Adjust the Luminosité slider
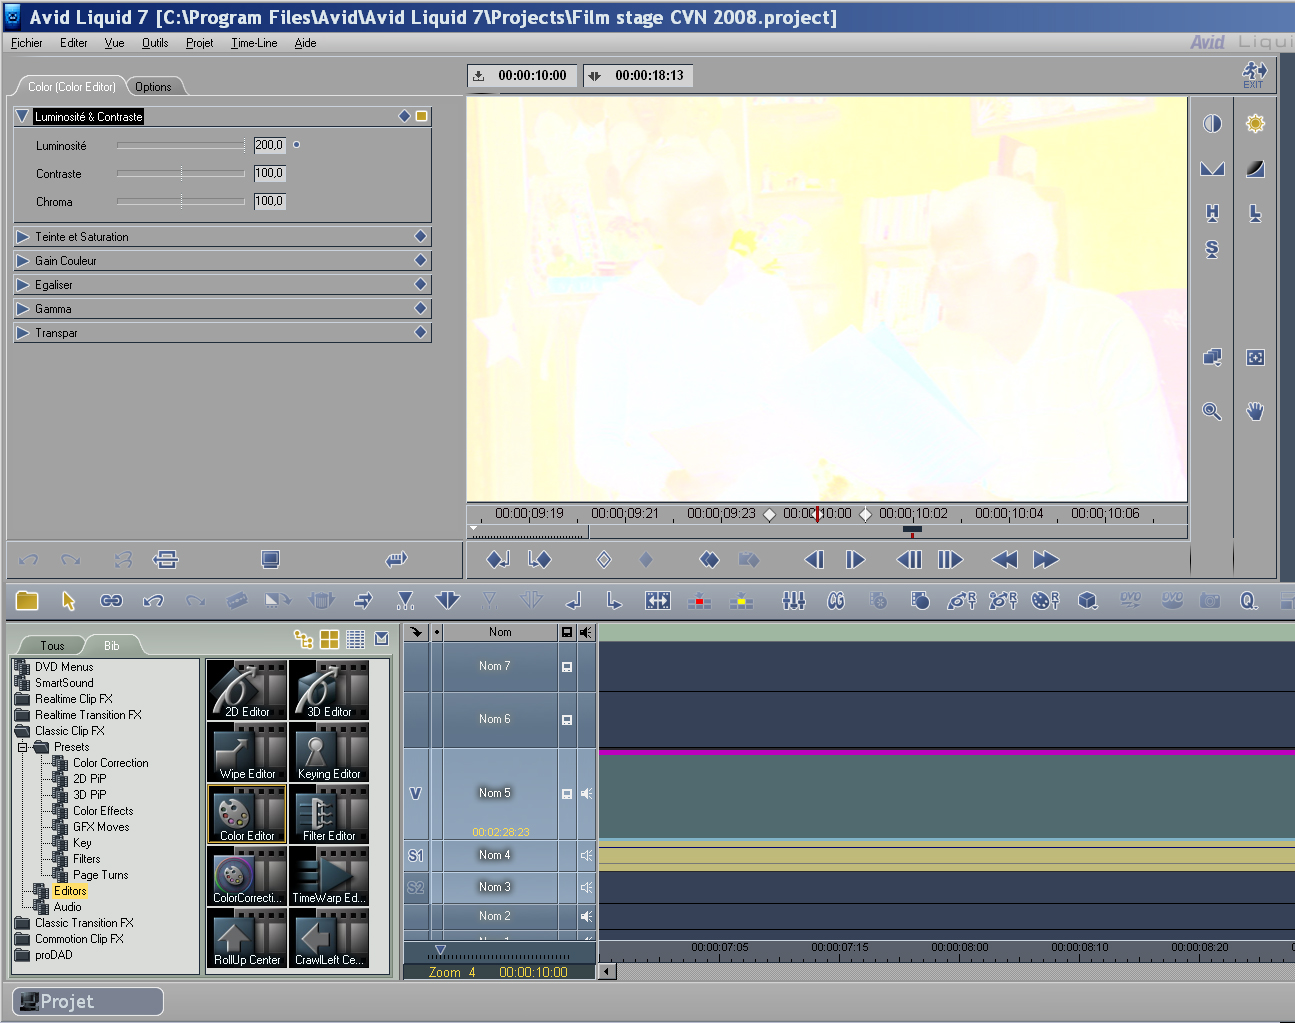The width and height of the screenshot is (1295, 1023). pyautogui.click(x=181, y=145)
